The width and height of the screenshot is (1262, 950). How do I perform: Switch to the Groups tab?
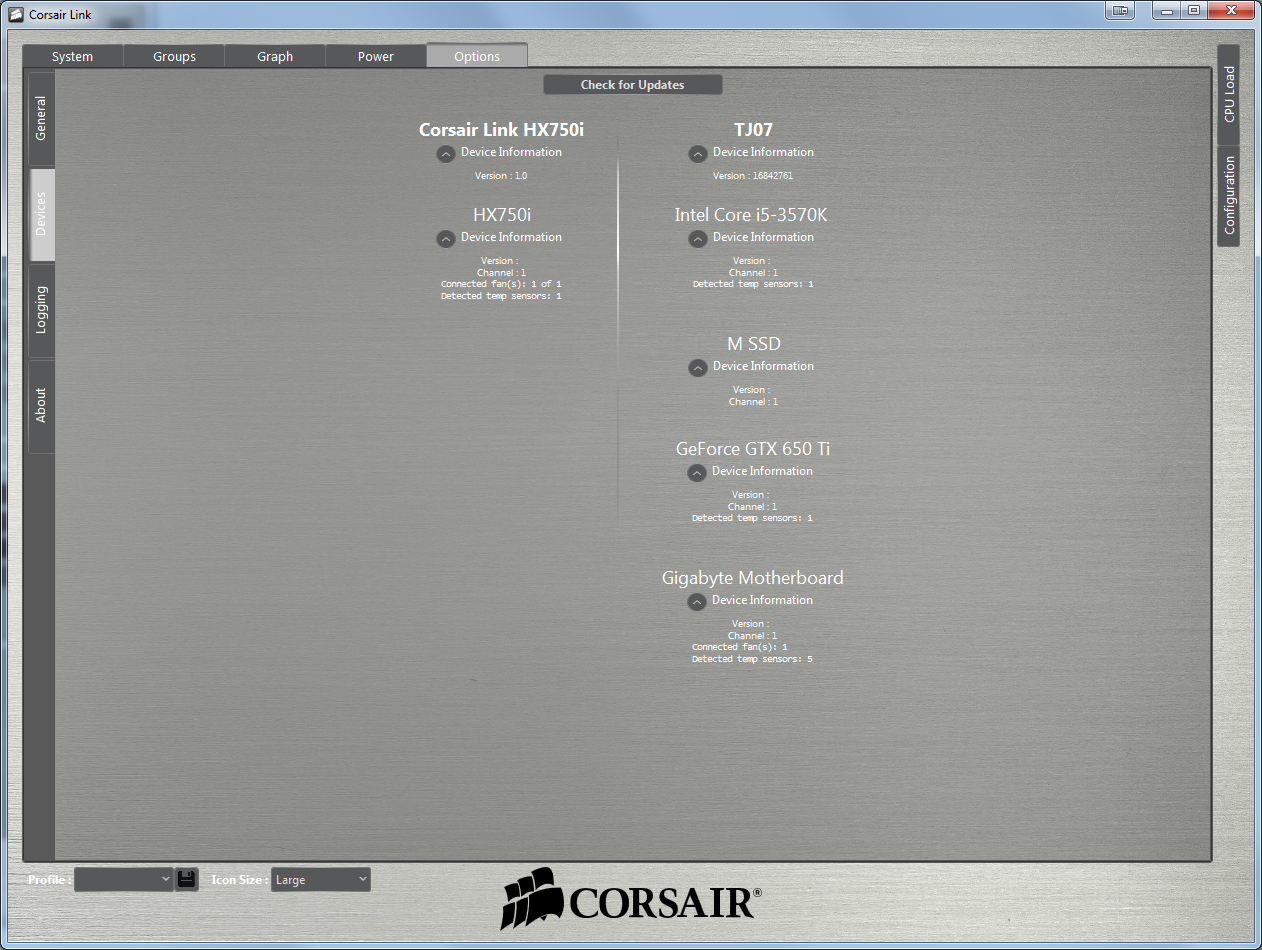[x=174, y=56]
